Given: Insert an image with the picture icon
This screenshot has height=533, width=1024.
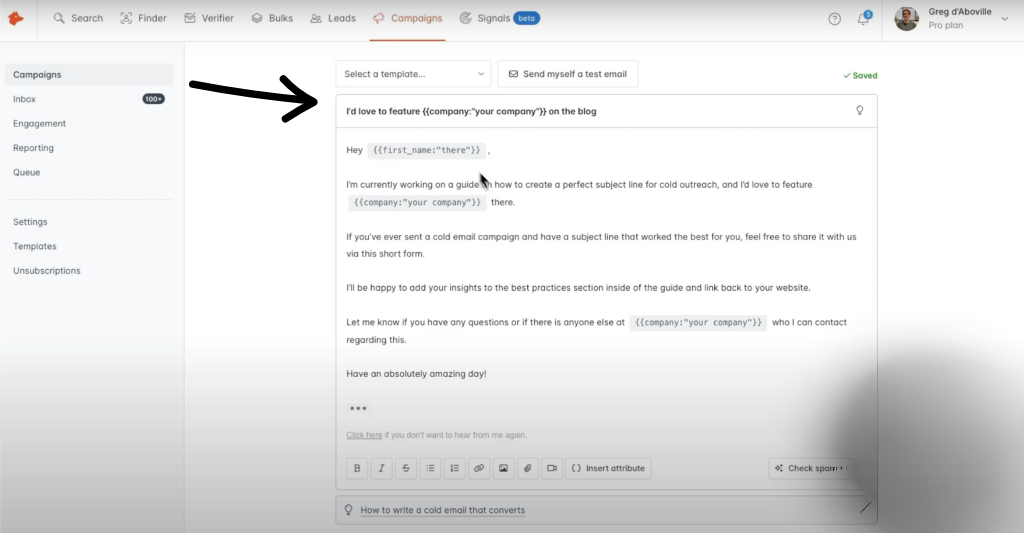Looking at the screenshot, I should (504, 468).
